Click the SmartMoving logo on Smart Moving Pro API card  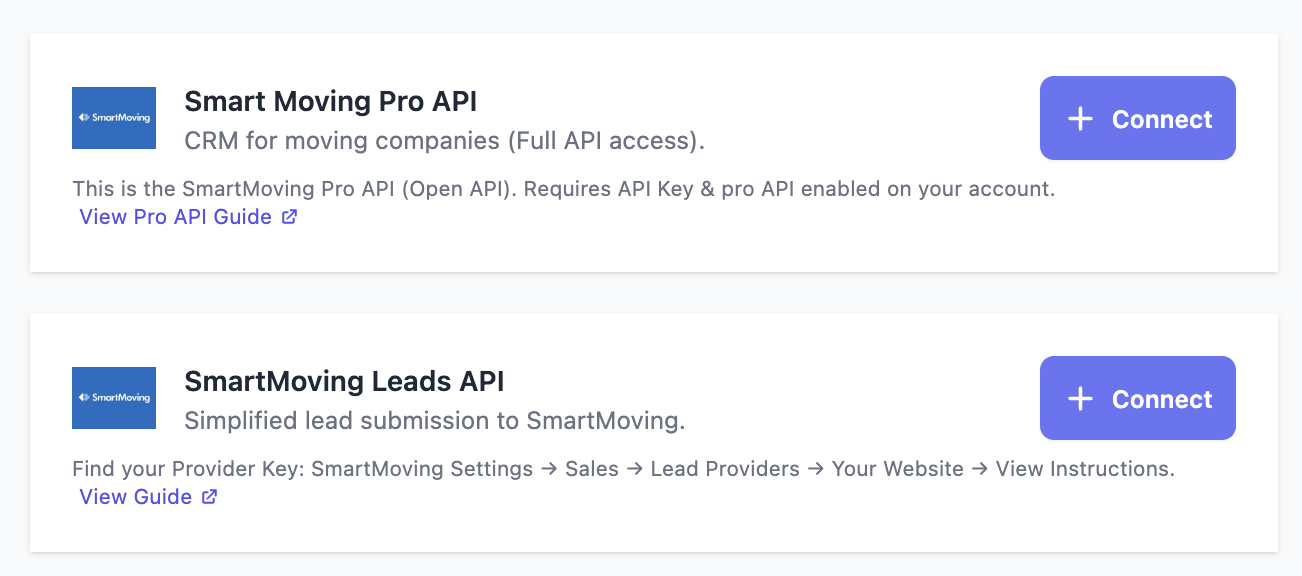(113, 117)
